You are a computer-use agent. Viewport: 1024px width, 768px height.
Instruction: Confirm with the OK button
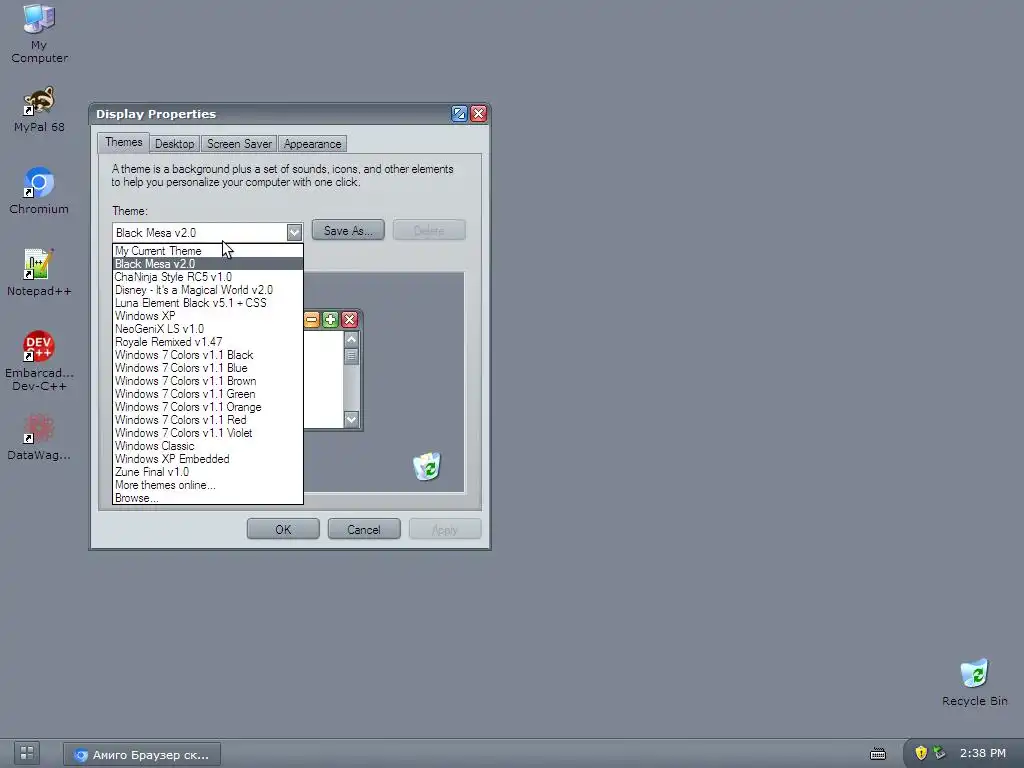283,530
